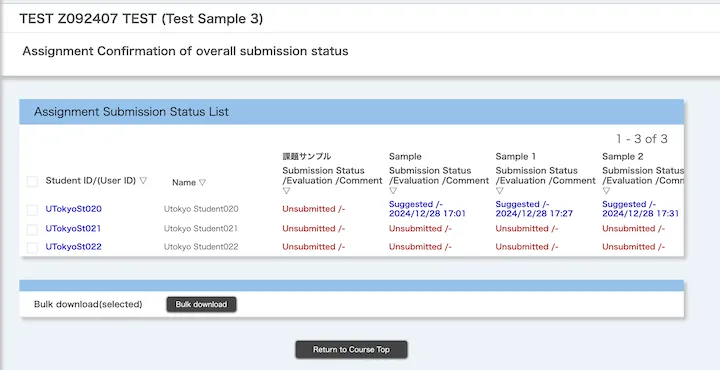Open Suggested submission dated 2024/12/28 17:27

tap(534, 209)
